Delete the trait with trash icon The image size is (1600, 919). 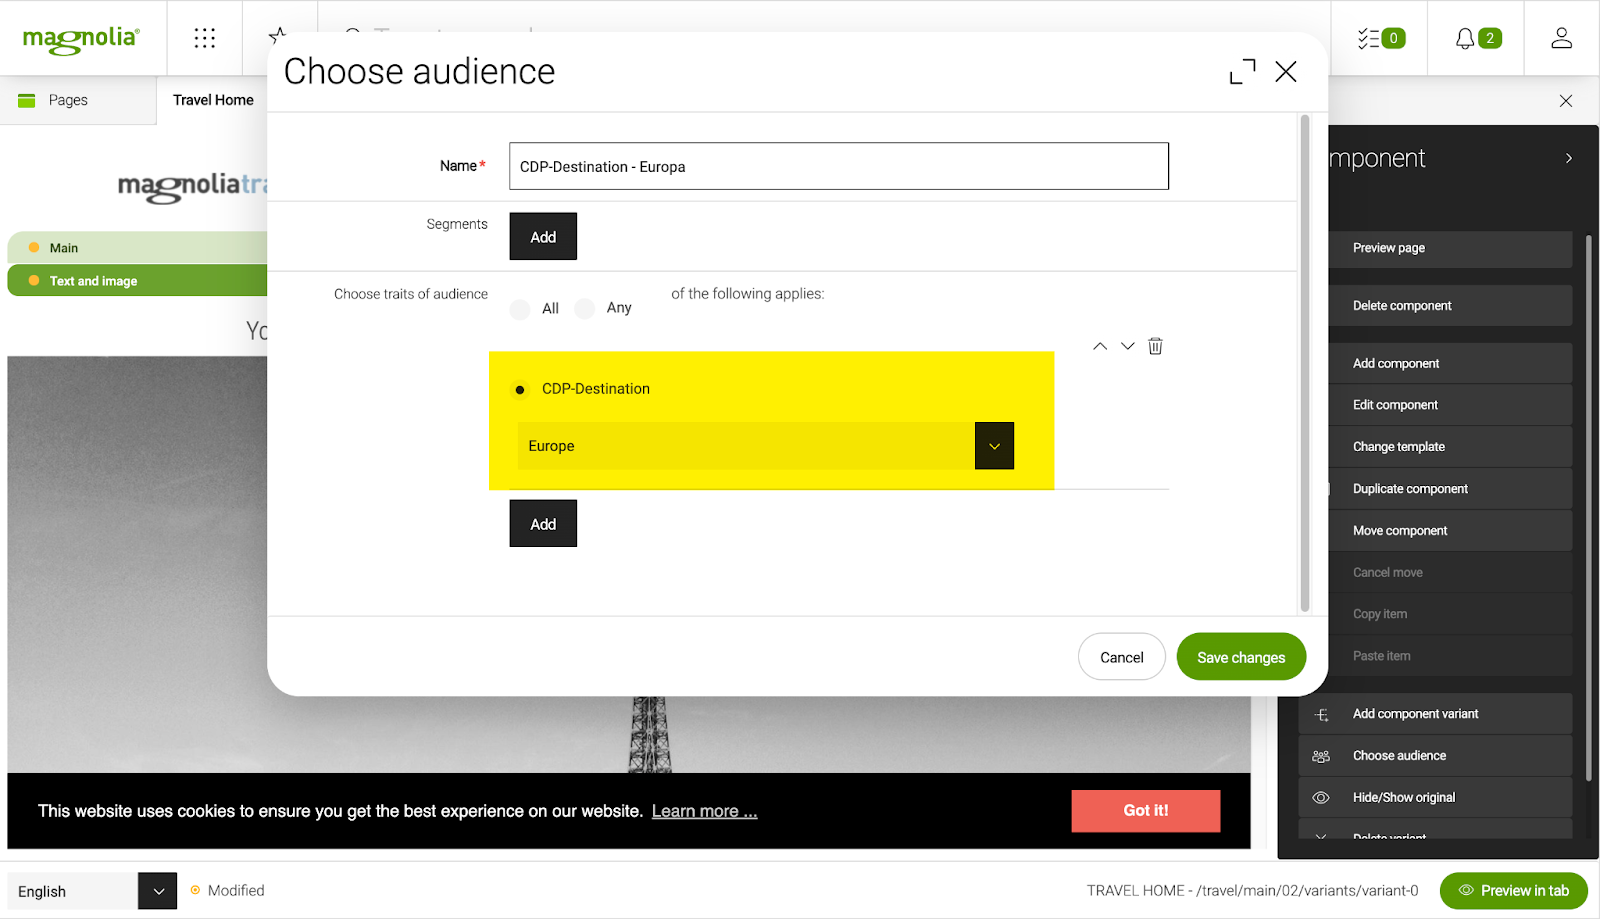tap(1155, 346)
